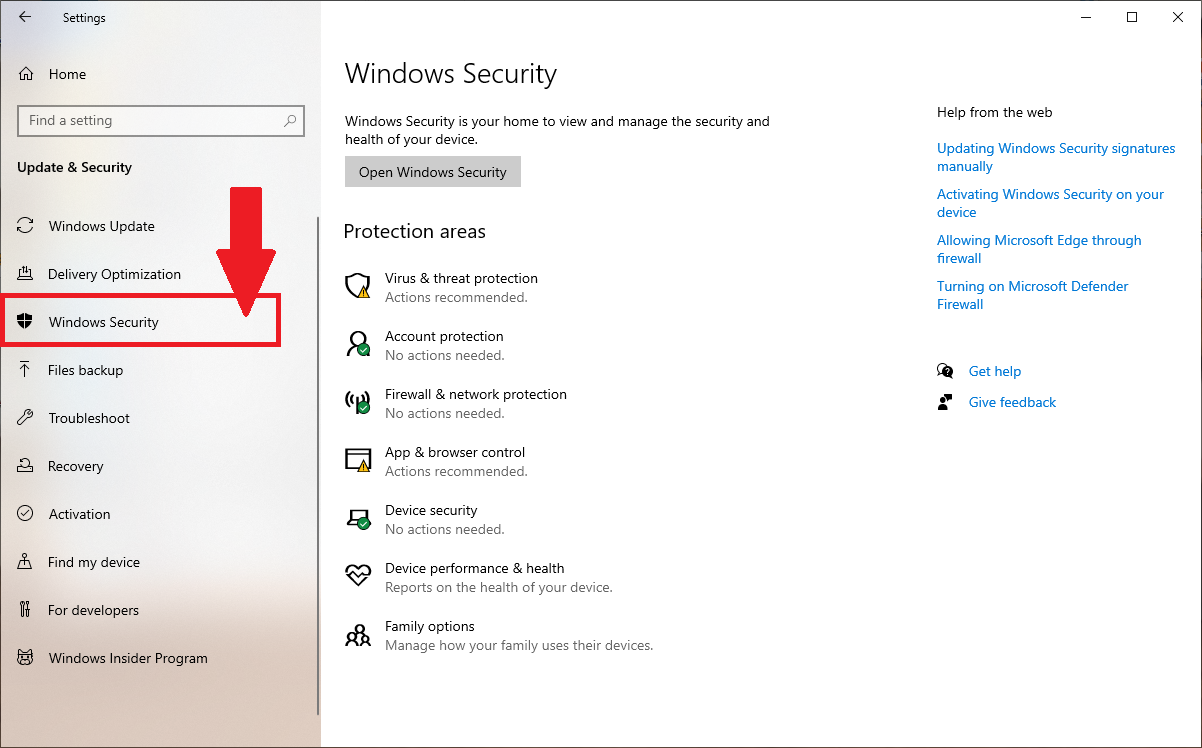Open the Give feedback link
This screenshot has height=748, width=1202.
(1012, 402)
